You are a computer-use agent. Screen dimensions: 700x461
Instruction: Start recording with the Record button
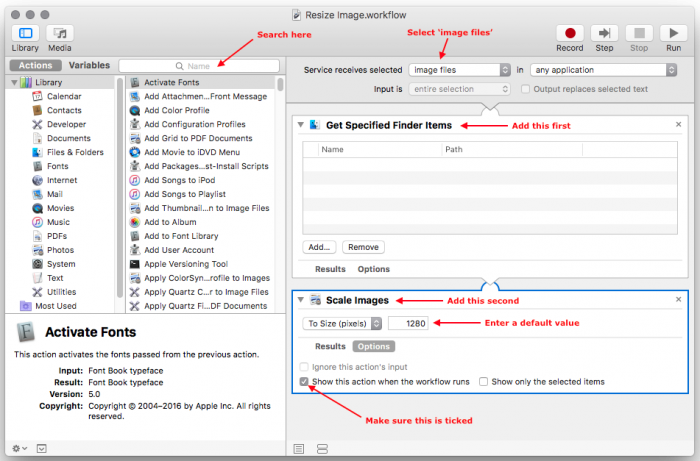570,33
